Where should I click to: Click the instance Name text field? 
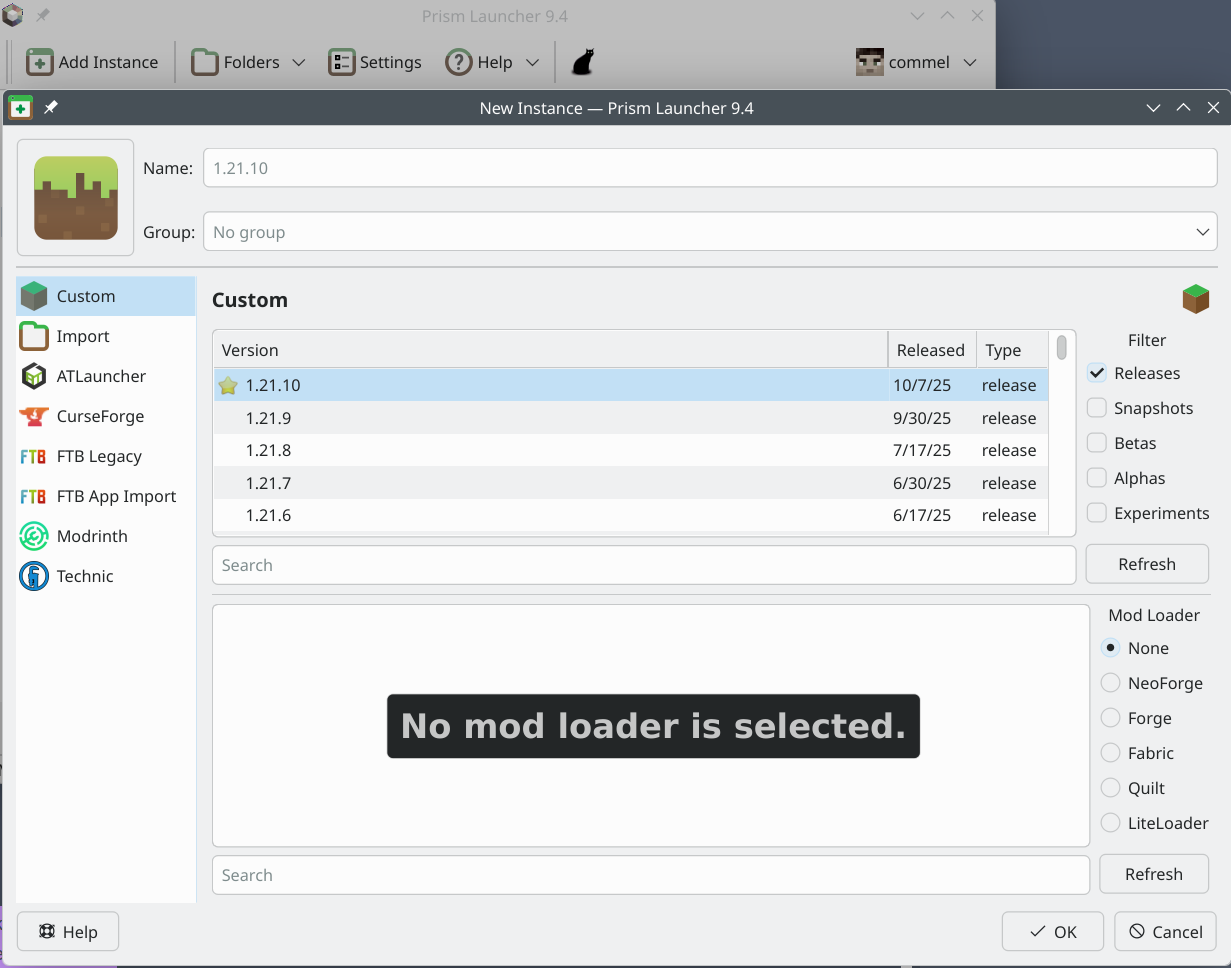point(709,168)
